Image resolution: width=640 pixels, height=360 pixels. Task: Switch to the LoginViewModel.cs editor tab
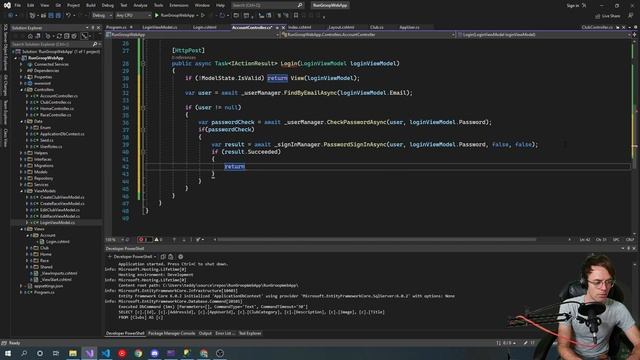(x=160, y=27)
